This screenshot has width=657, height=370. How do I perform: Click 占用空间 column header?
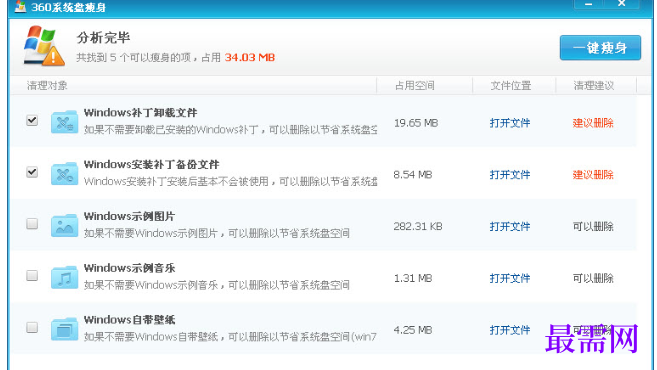[x=415, y=85]
